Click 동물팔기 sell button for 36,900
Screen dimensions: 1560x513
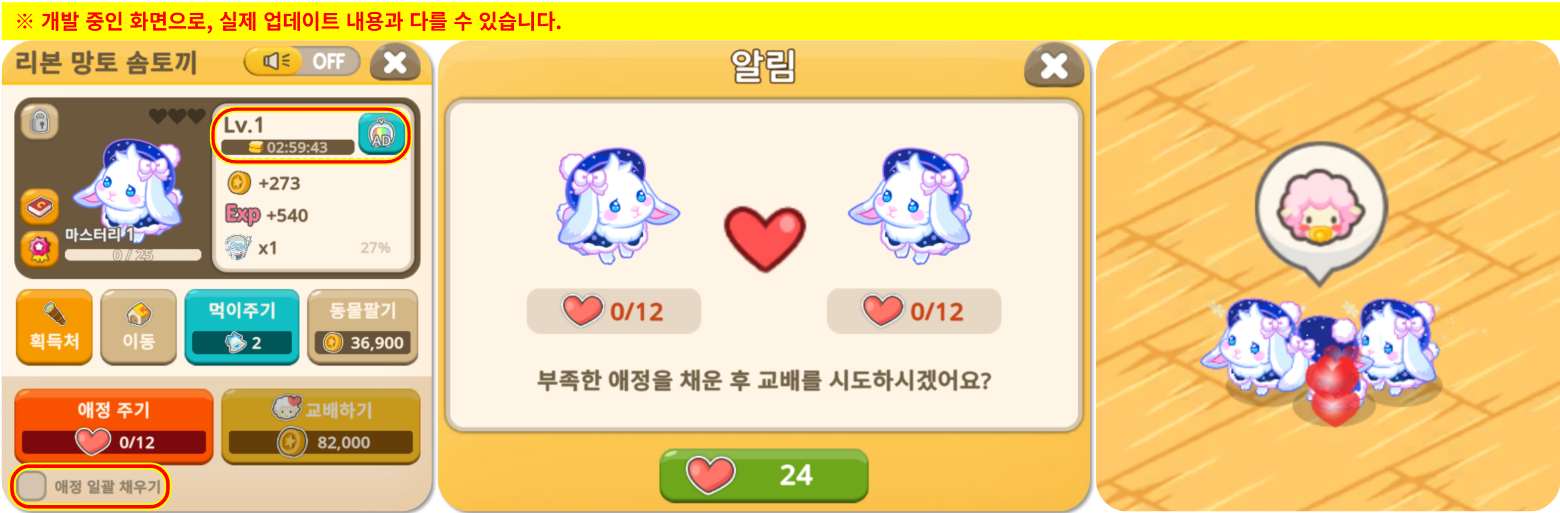click(362, 327)
